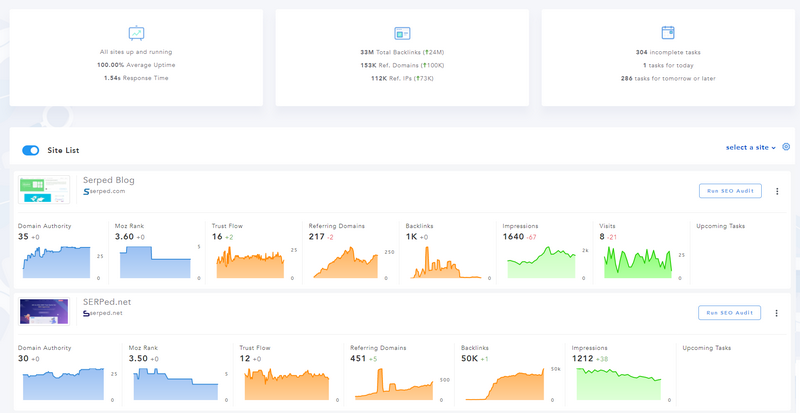
Task: Click Moz Rank value 3.60
Action: click(x=124, y=237)
